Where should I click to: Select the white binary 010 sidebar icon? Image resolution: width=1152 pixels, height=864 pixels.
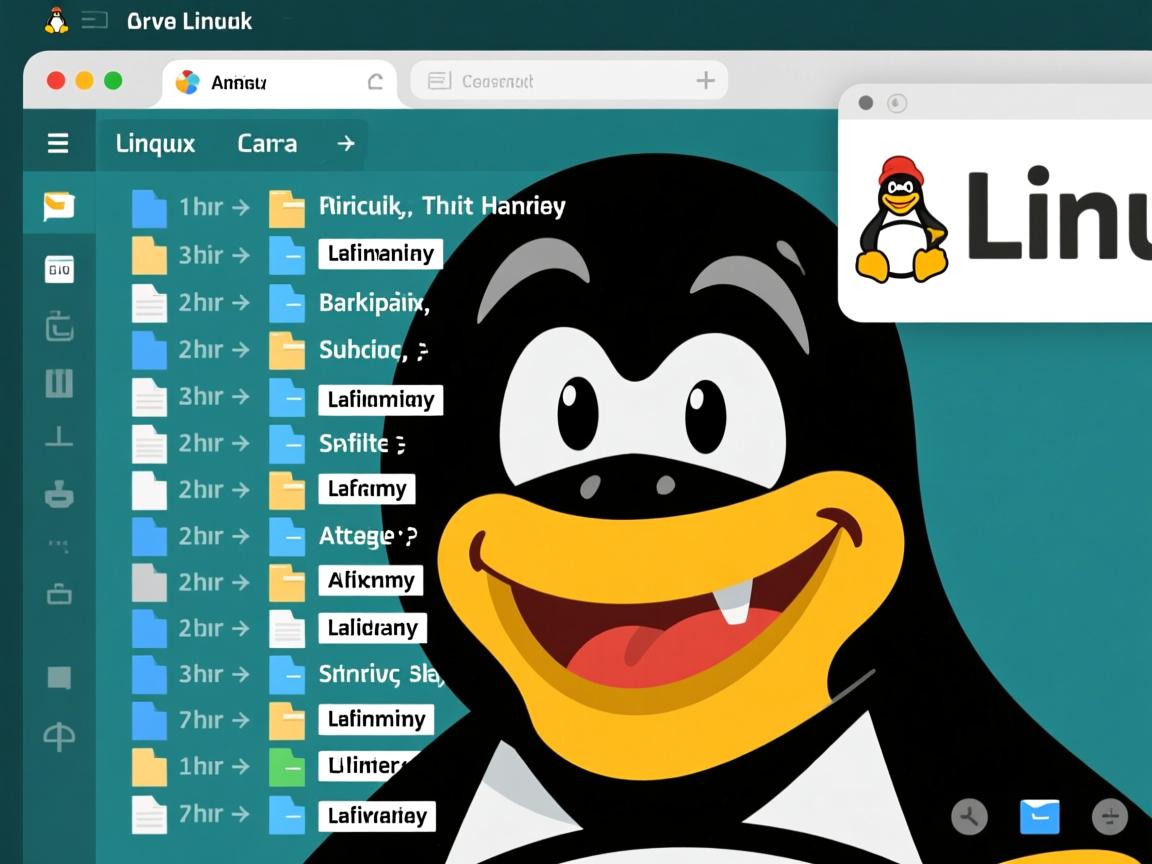coord(59,268)
